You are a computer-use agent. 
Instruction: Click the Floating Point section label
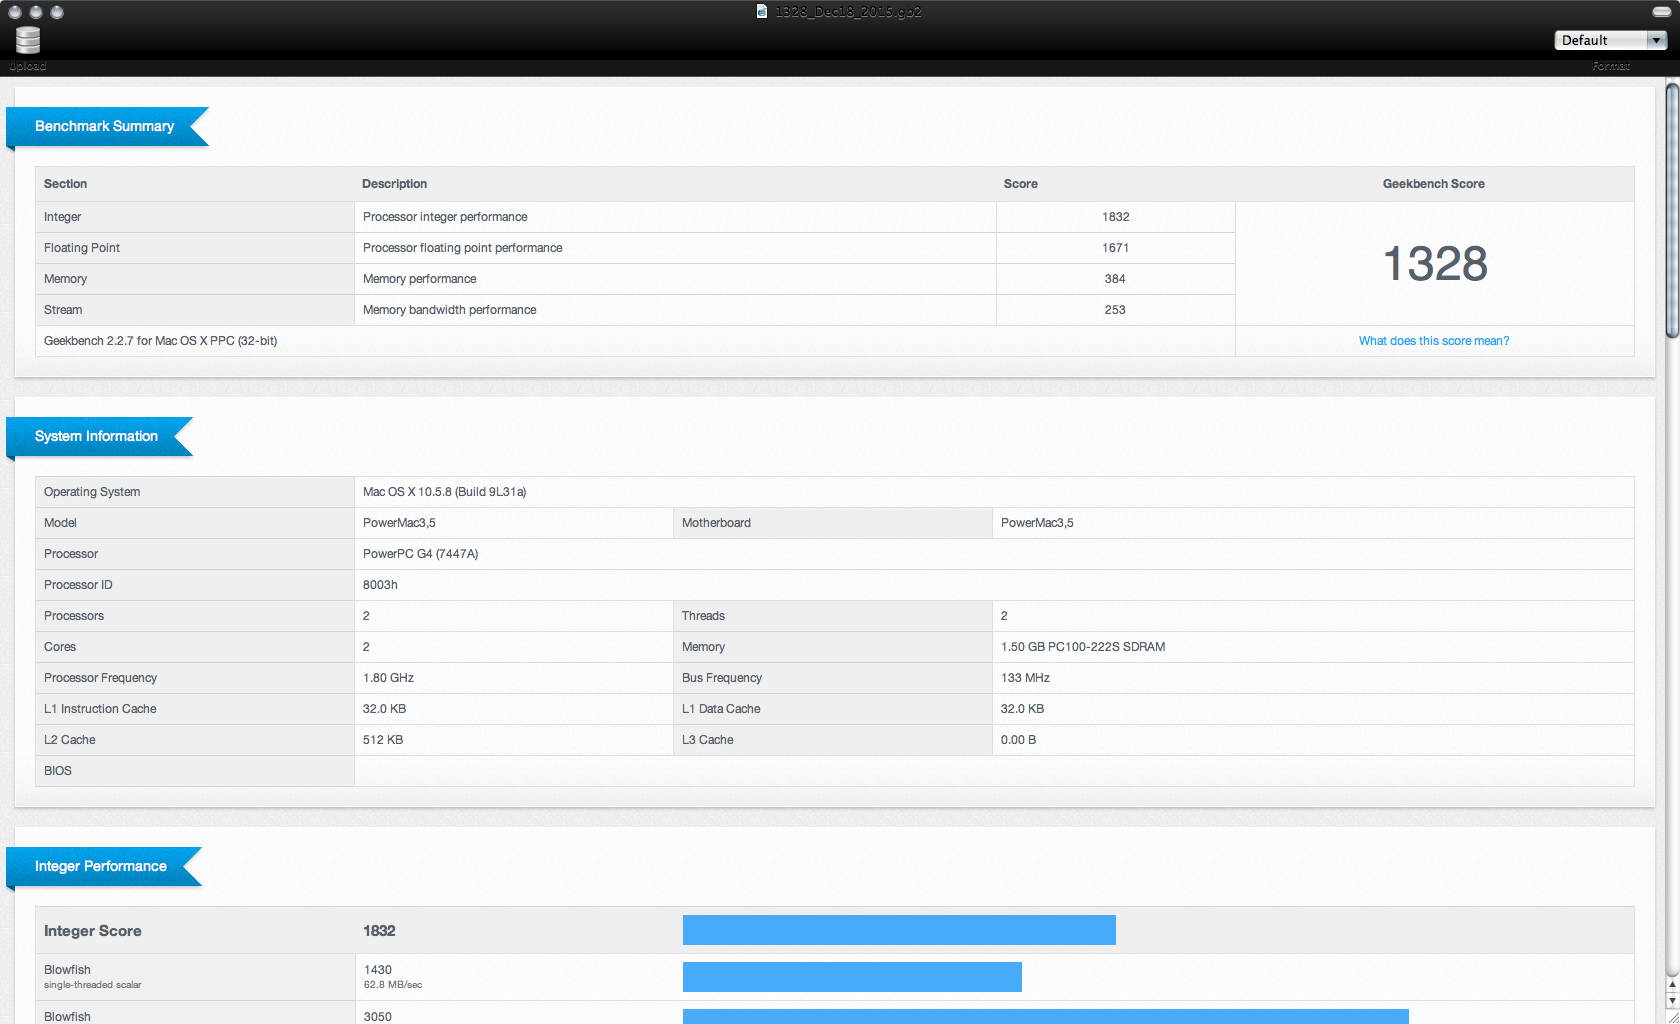pos(82,248)
